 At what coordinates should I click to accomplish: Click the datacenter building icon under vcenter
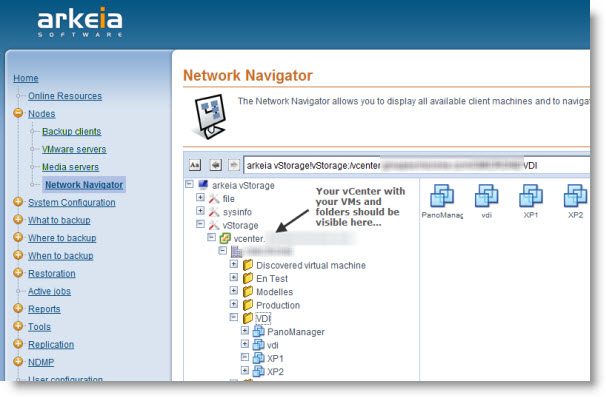236,252
